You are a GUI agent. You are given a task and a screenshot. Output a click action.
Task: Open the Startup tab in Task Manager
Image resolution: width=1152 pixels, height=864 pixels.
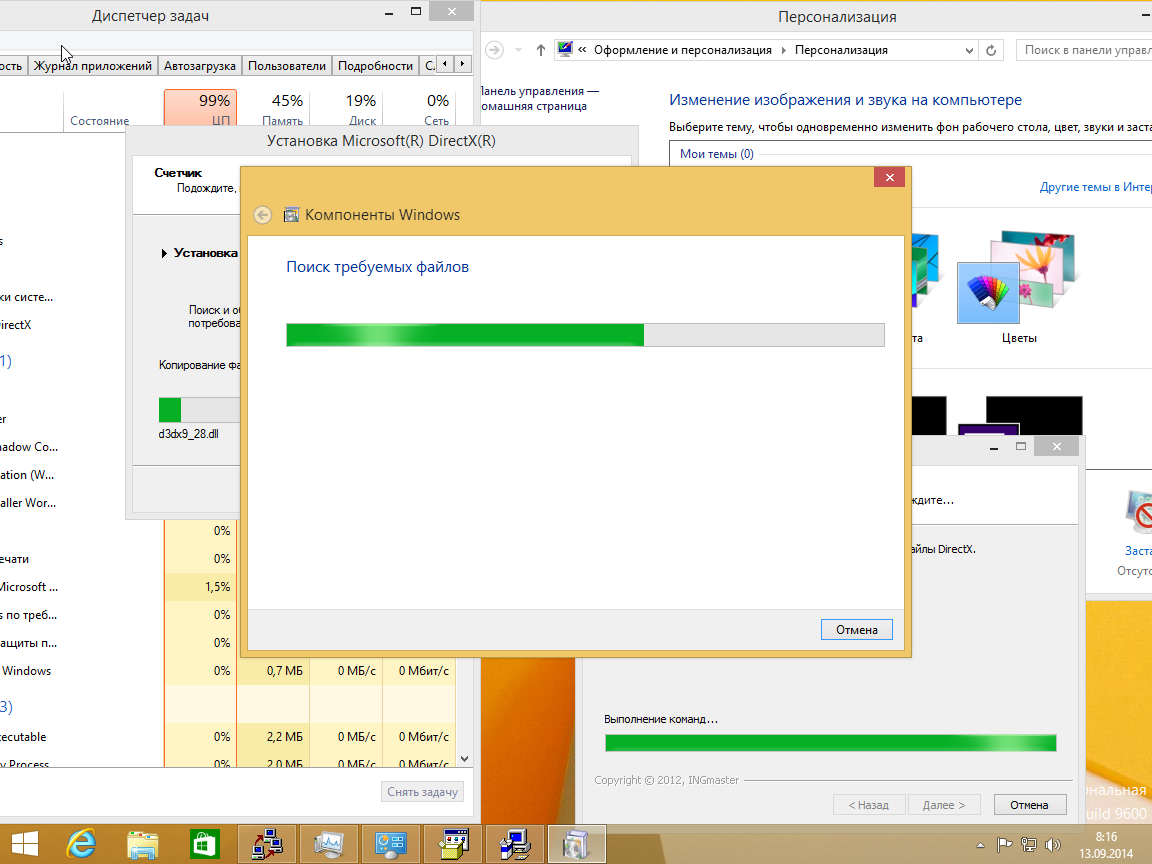tap(200, 65)
